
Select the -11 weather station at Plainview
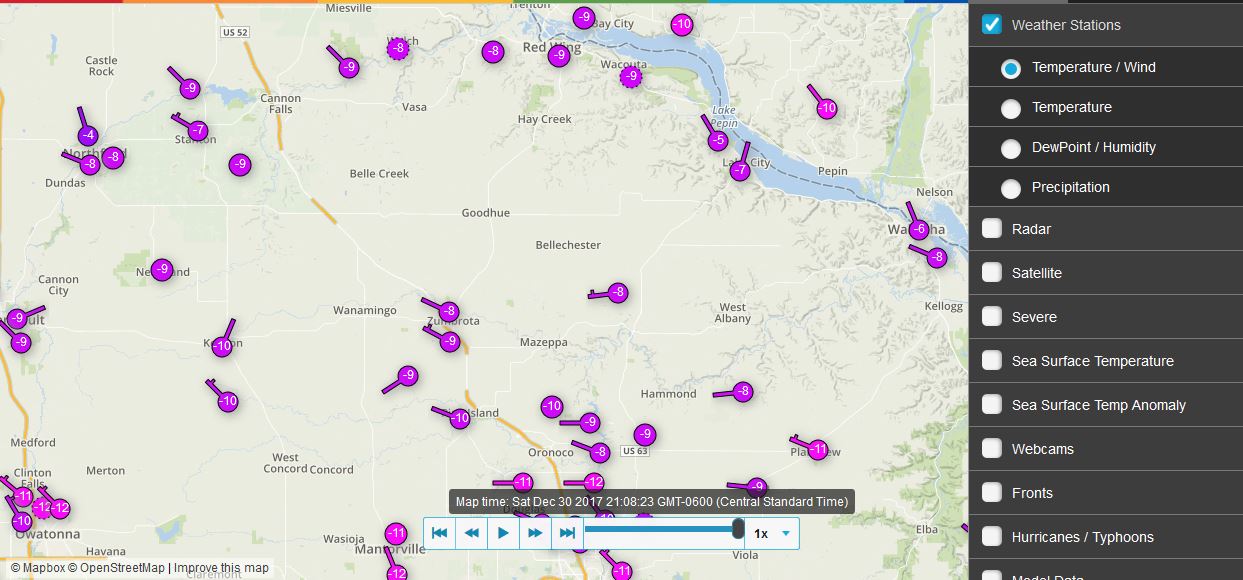818,450
